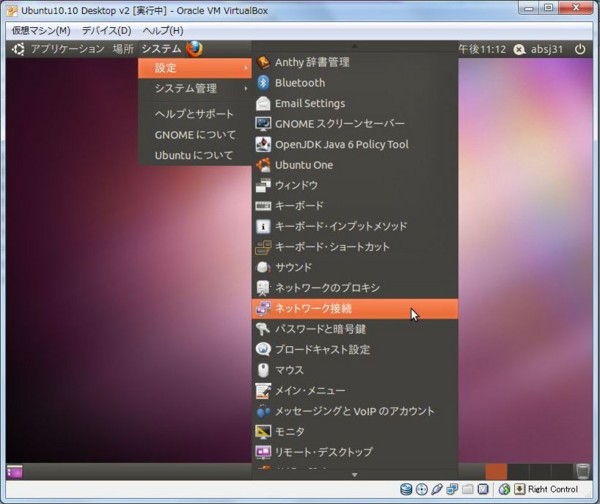Click the リモート・デスクトップ icon
Image resolution: width=600 pixels, height=504 pixels.
point(263,452)
